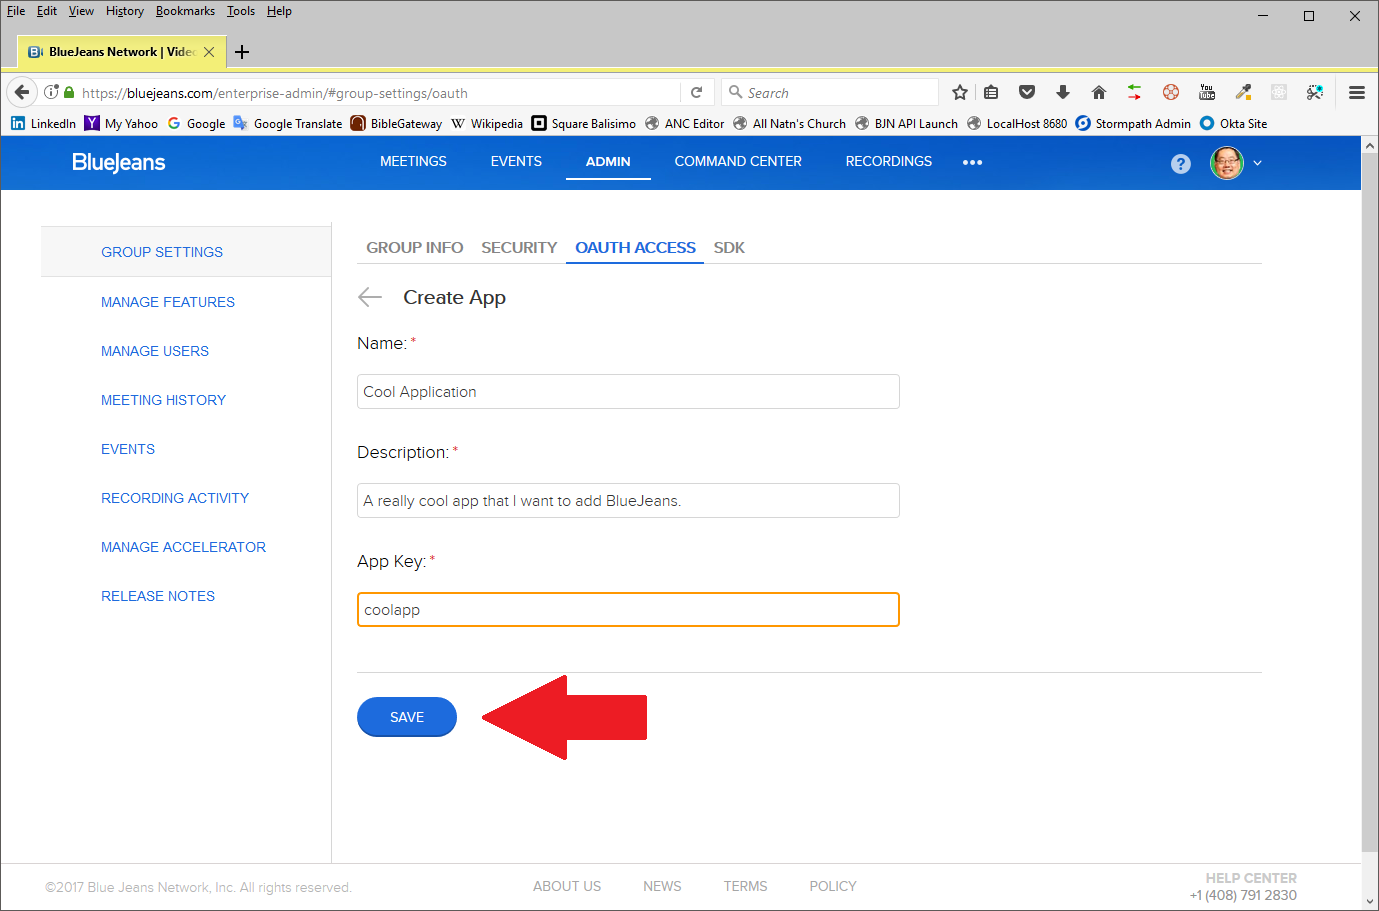Click the SAVE button
The width and height of the screenshot is (1379, 911).
407,717
